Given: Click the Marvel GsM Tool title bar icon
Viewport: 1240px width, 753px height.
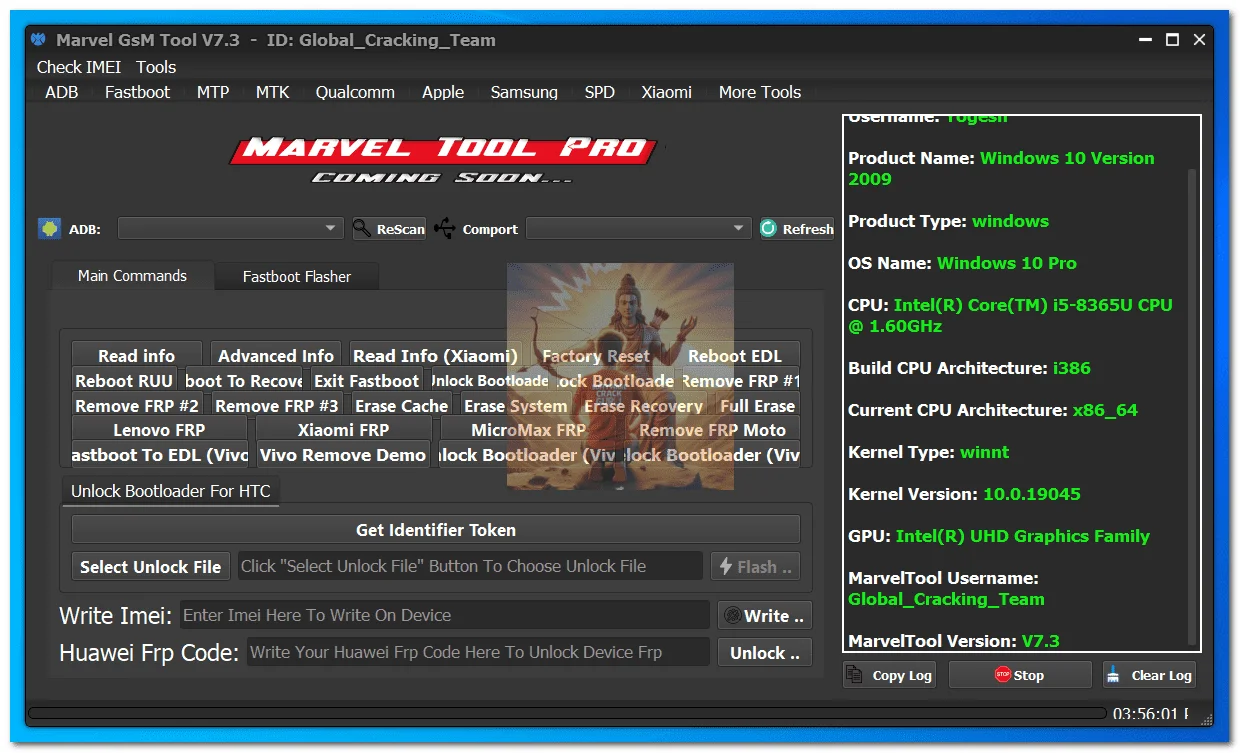Looking at the screenshot, I should click(x=39, y=40).
